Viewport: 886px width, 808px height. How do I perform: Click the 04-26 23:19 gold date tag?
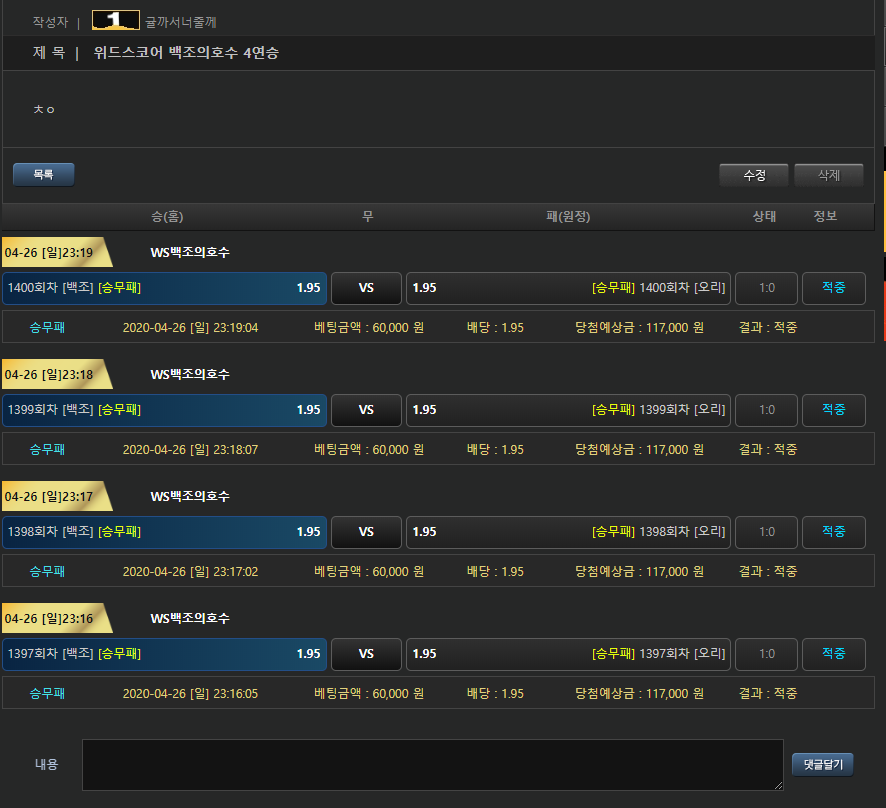(x=52, y=253)
